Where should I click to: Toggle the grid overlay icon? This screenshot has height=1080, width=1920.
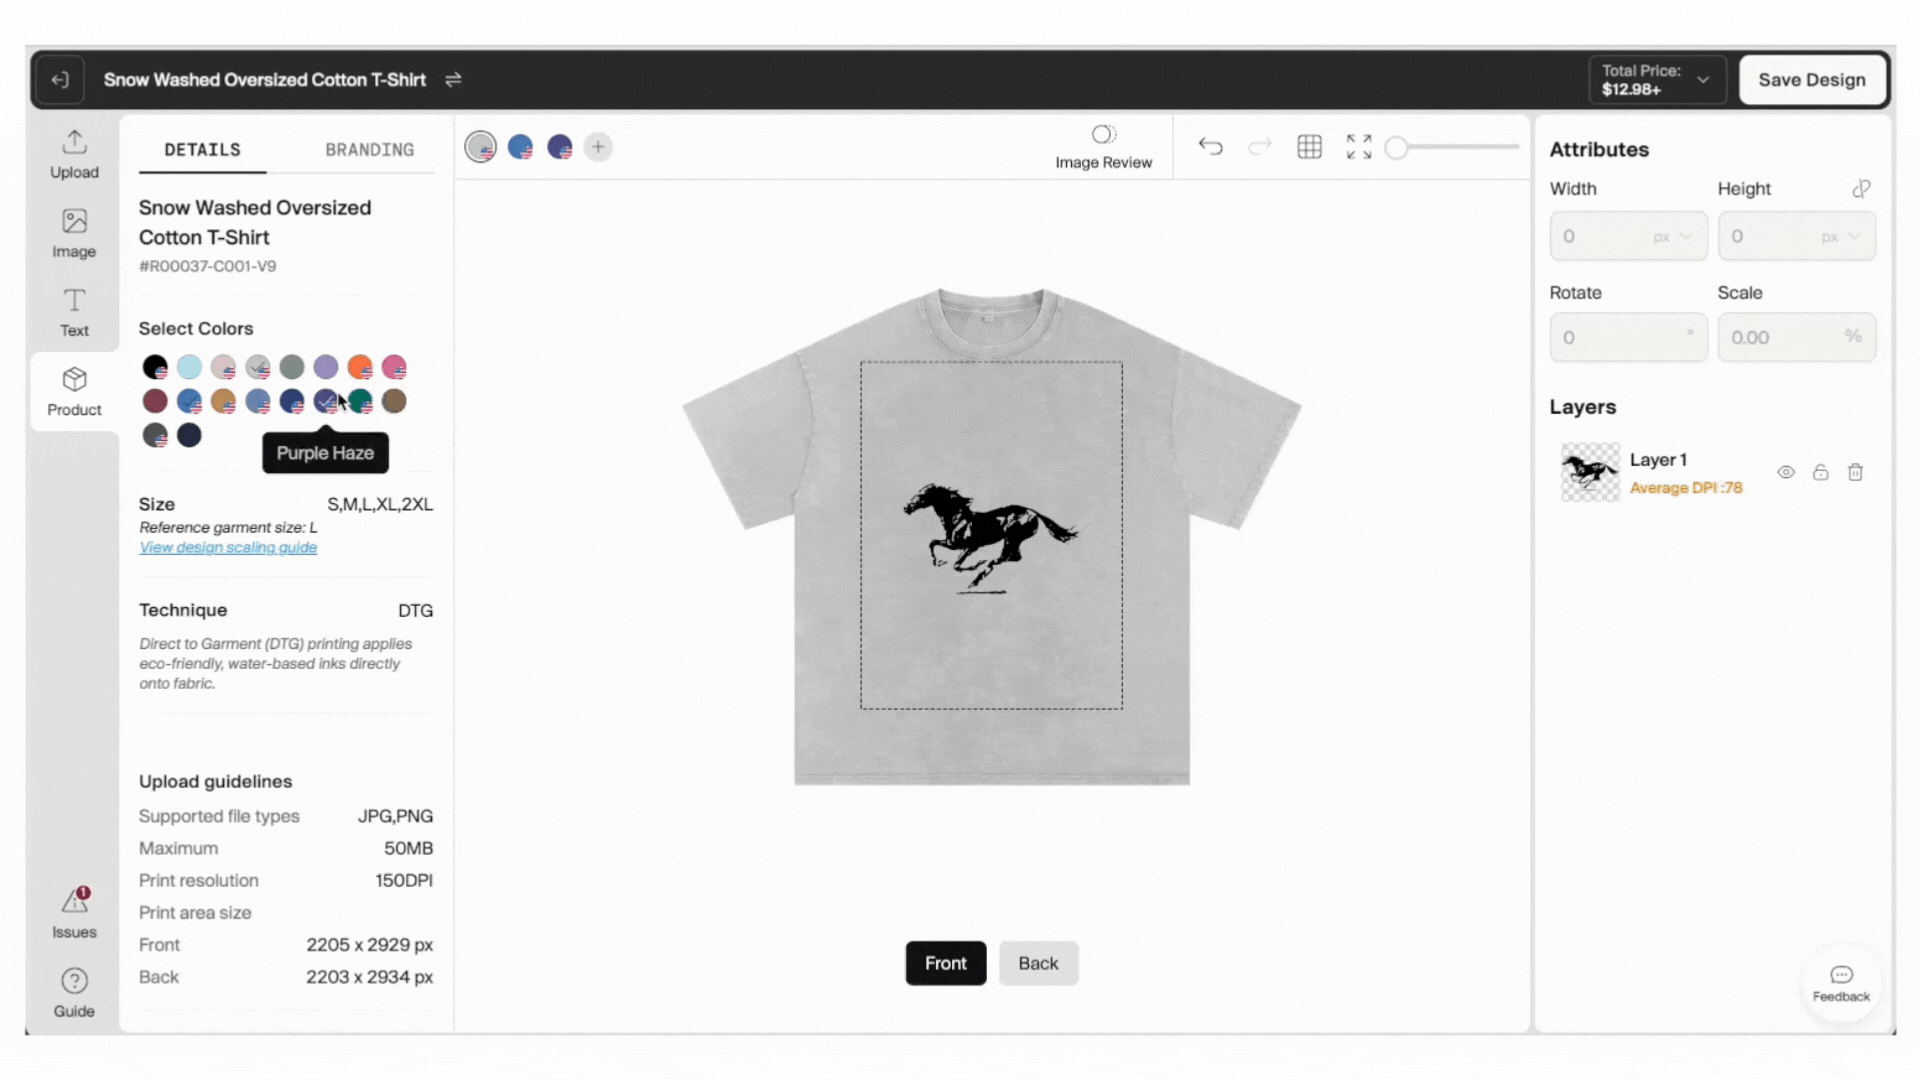click(1309, 147)
